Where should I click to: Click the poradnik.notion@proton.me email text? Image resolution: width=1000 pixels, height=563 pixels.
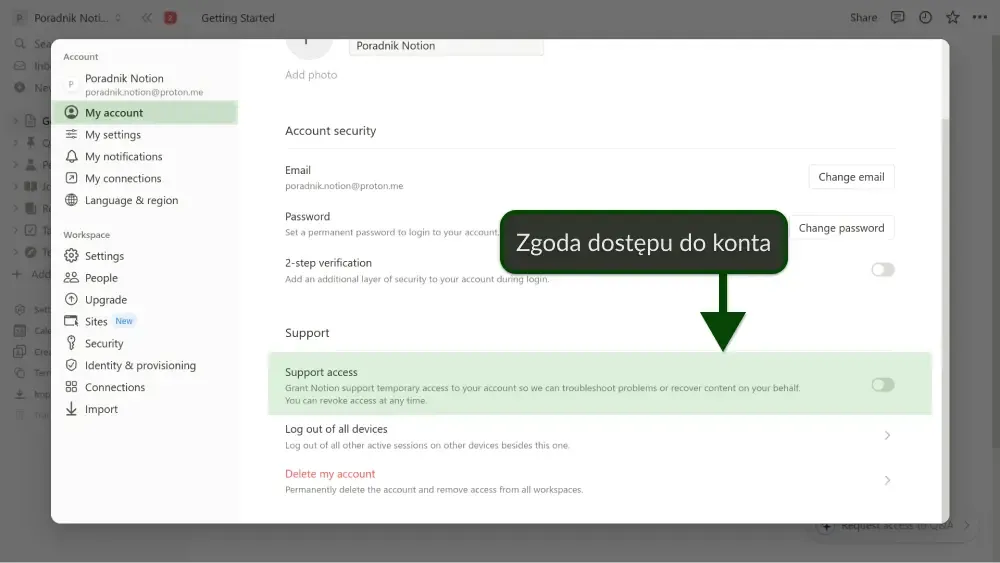pyautogui.click(x=344, y=186)
